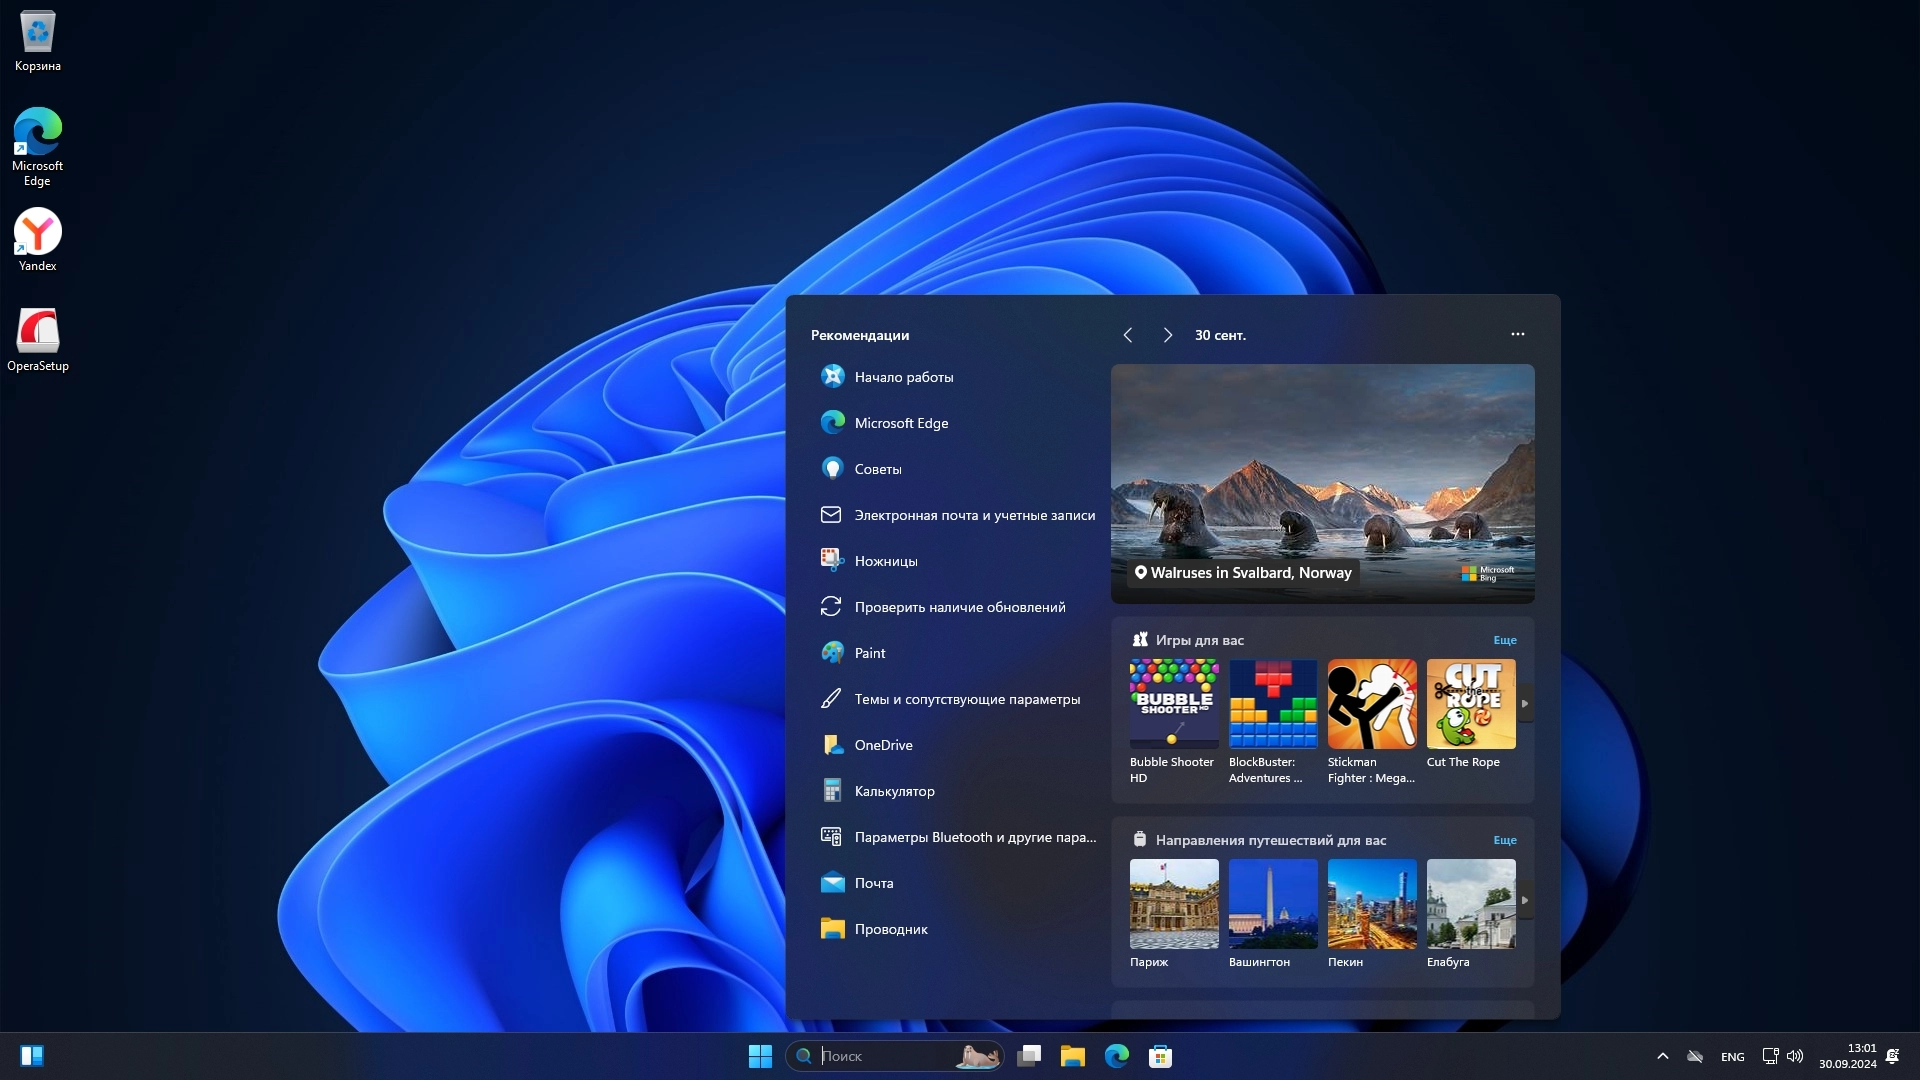Select Paint in recommendations list

869,653
